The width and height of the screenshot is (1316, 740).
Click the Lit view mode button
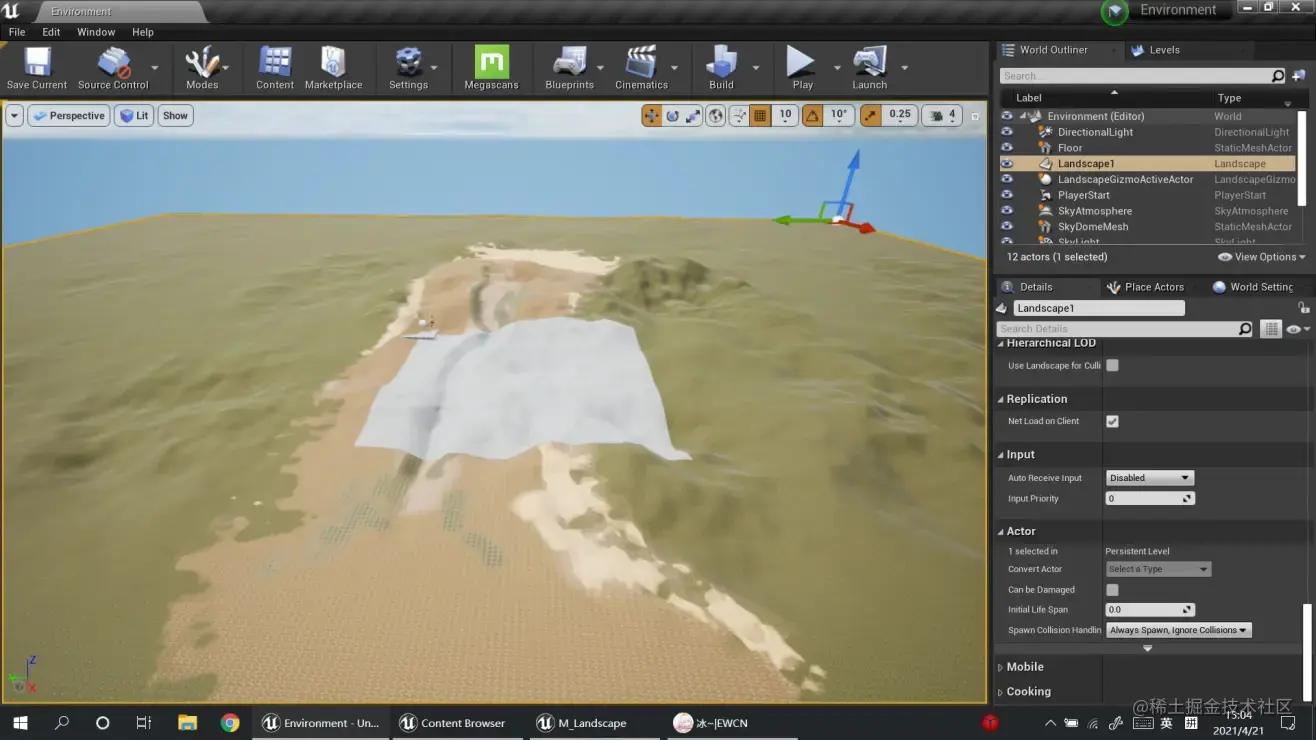pyautogui.click(x=134, y=116)
